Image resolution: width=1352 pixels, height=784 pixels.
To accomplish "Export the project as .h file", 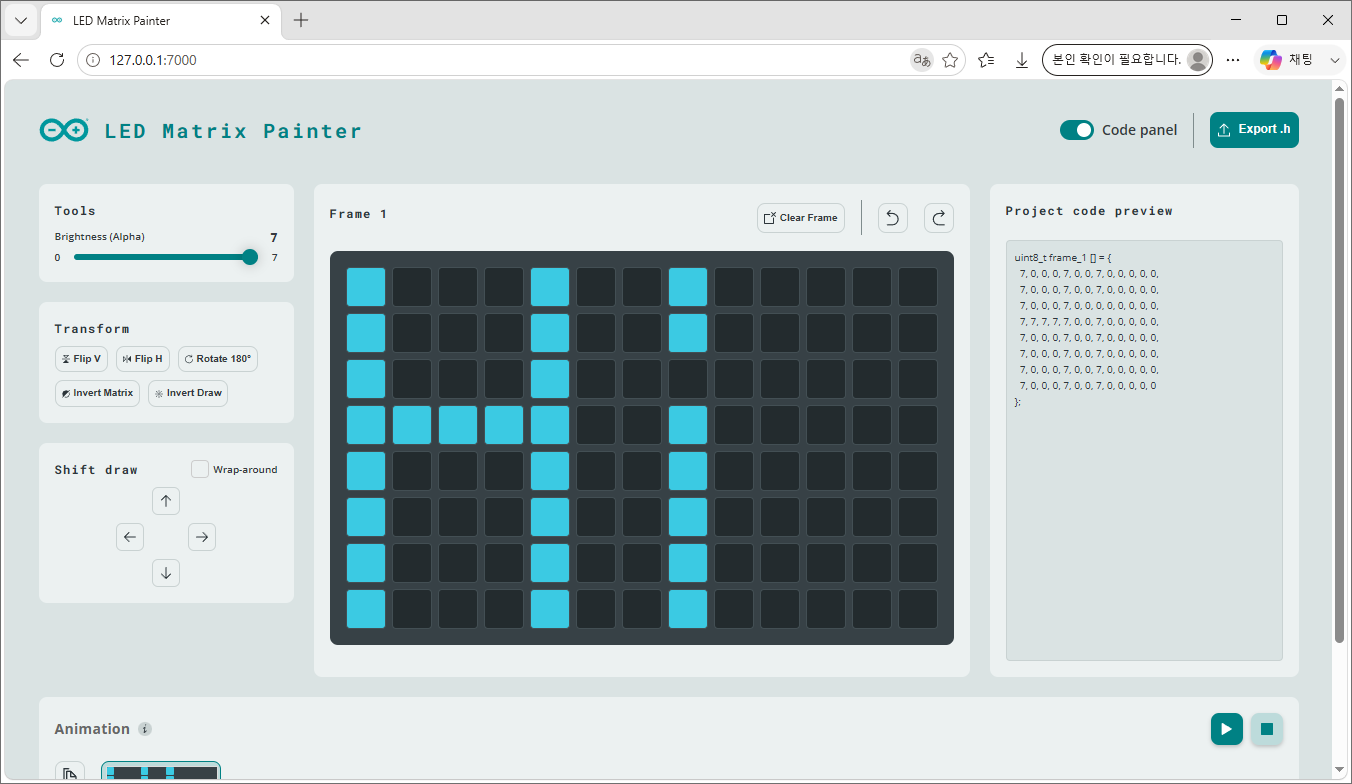I will click(x=1254, y=130).
